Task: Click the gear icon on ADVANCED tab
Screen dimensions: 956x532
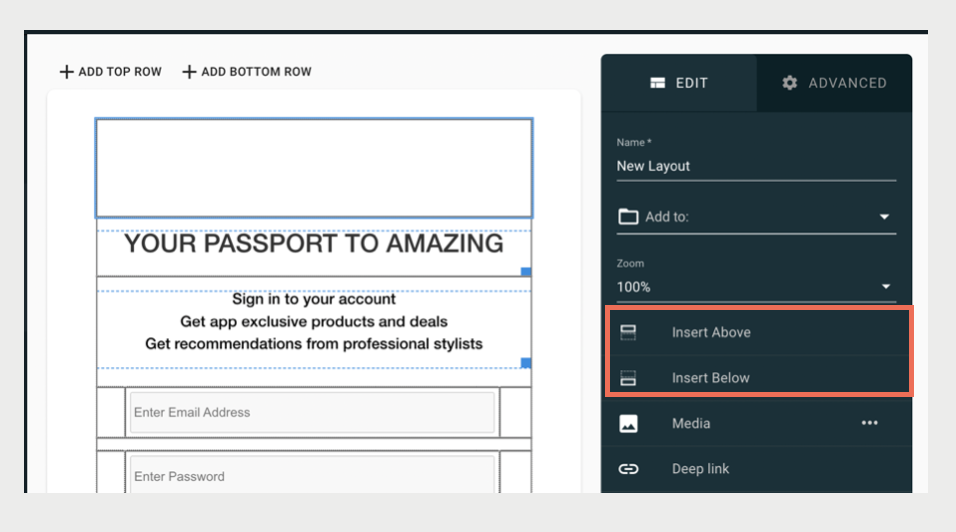Action: (x=790, y=83)
